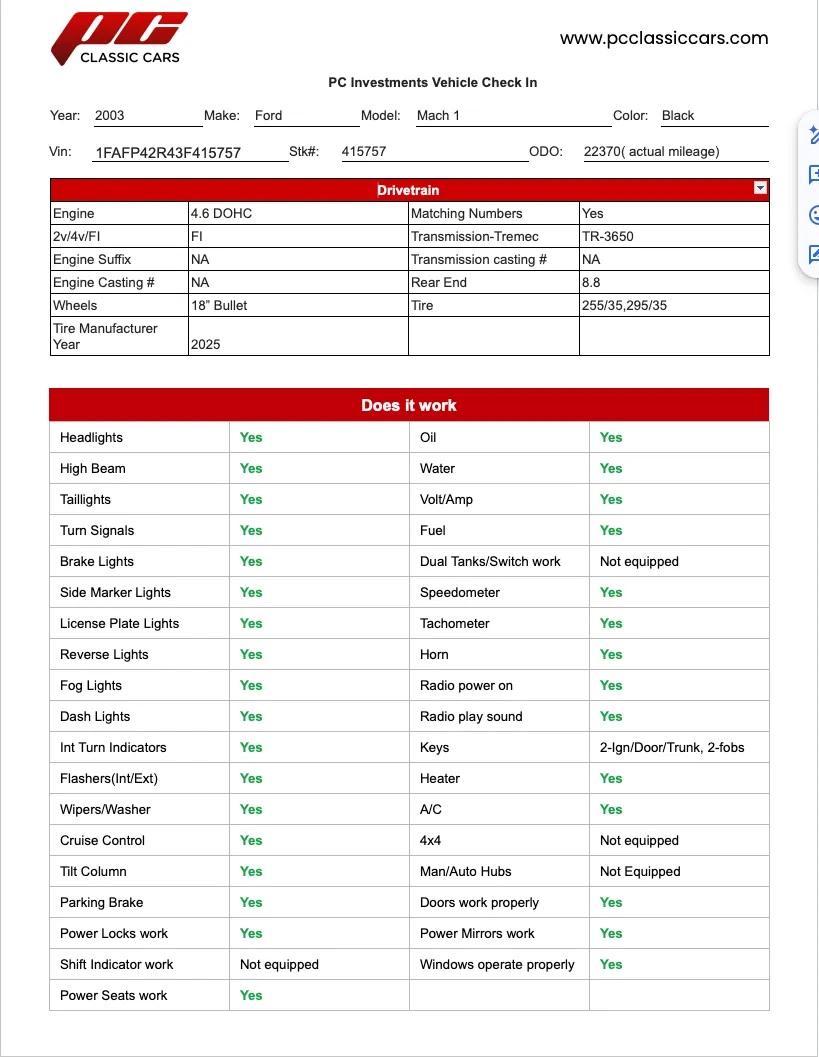Select the tire size 255/35,295/35 cell

(x=674, y=305)
